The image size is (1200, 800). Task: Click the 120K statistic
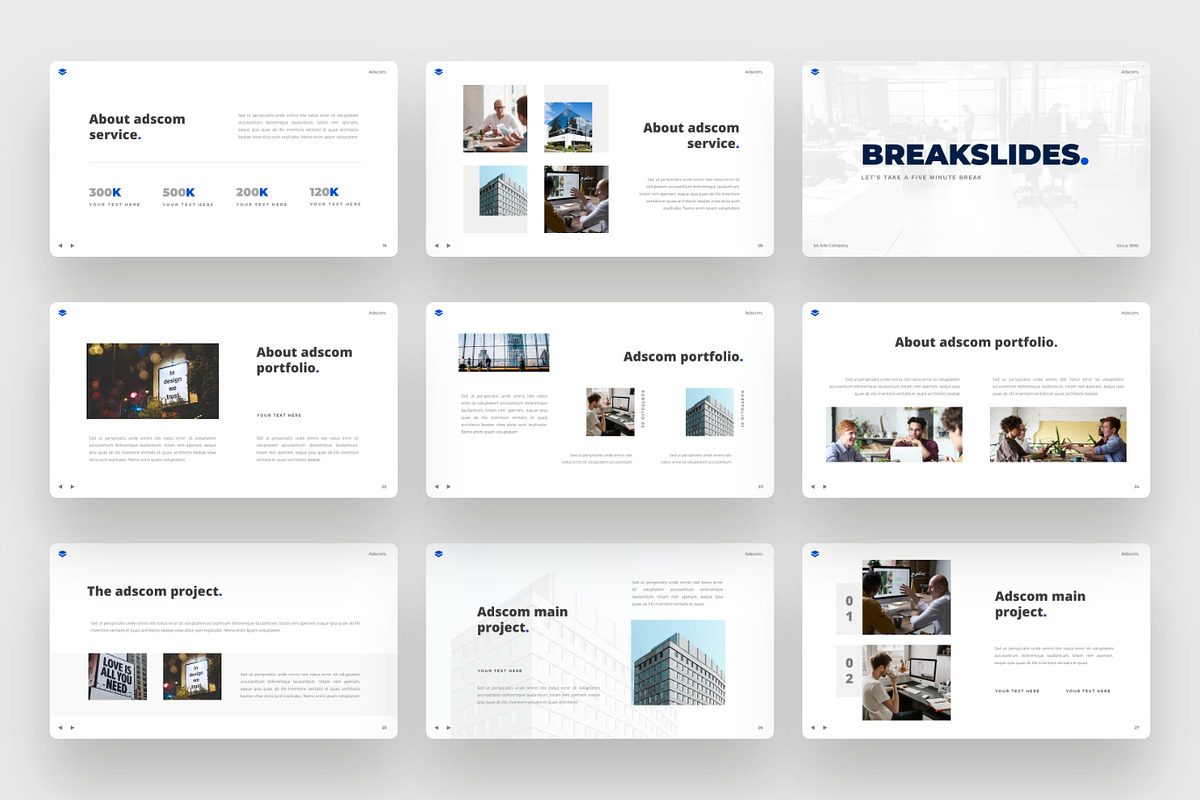(325, 192)
